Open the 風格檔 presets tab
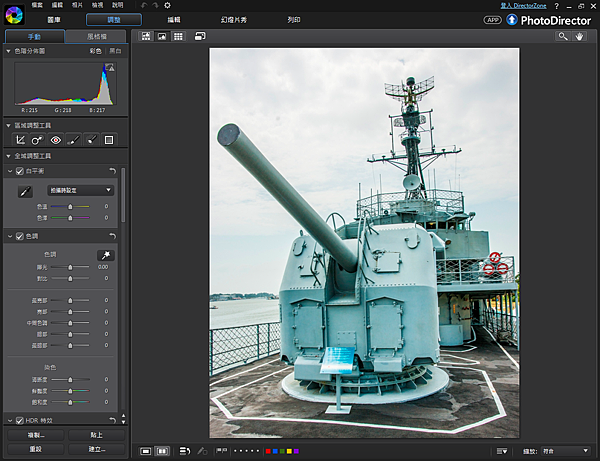Viewport: 600px width, 461px height. 96,36
